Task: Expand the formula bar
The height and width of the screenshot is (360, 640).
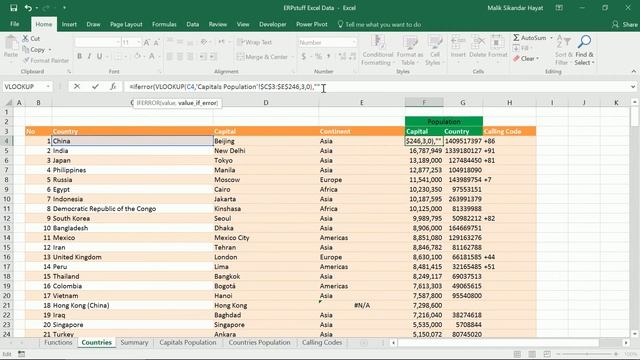Action: pos(633,87)
